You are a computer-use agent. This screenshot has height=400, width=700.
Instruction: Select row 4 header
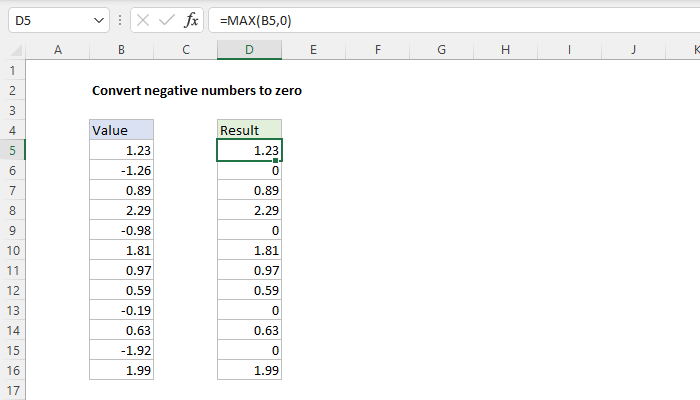(x=12, y=130)
